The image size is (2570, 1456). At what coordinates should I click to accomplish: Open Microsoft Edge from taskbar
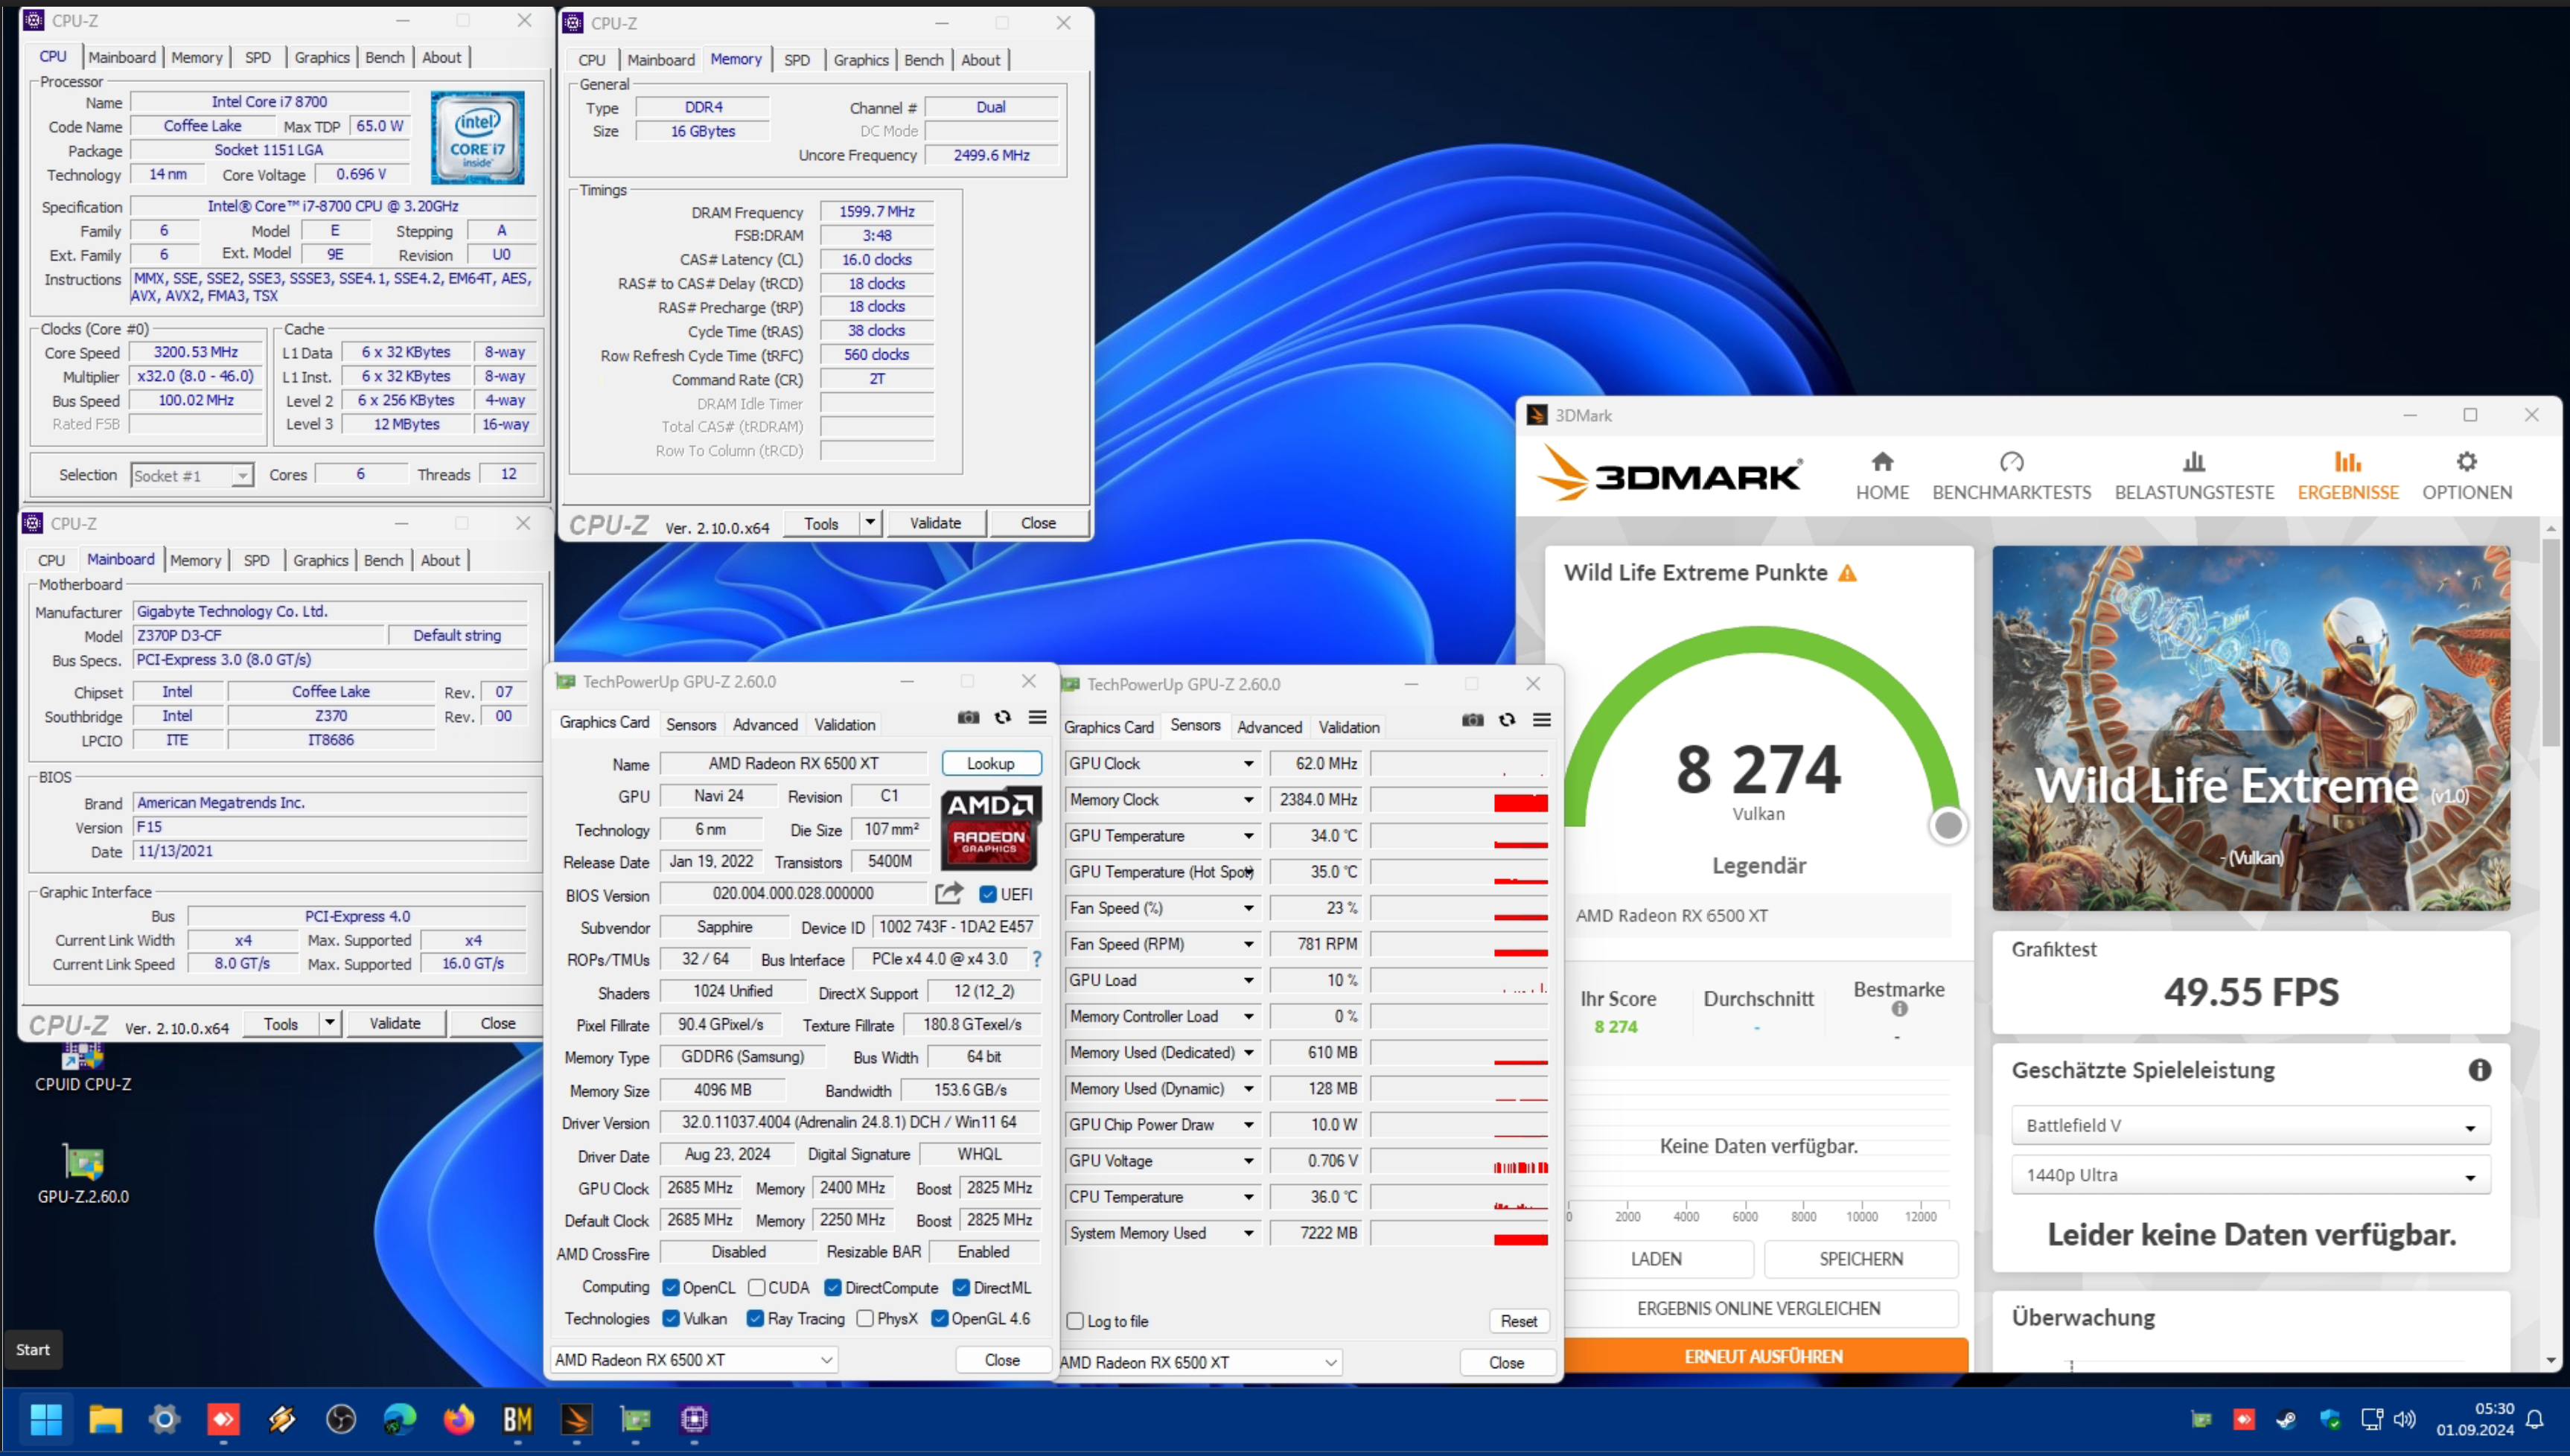tap(400, 1419)
